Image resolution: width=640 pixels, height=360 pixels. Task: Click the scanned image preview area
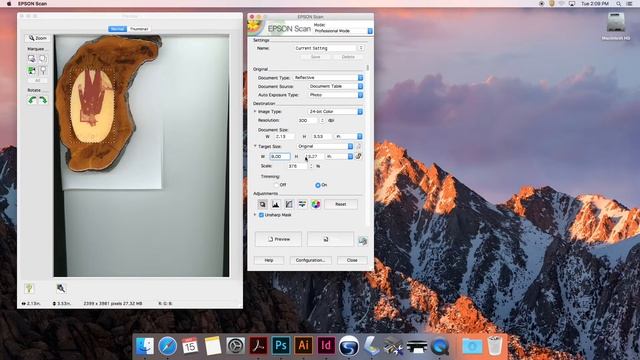click(x=142, y=156)
